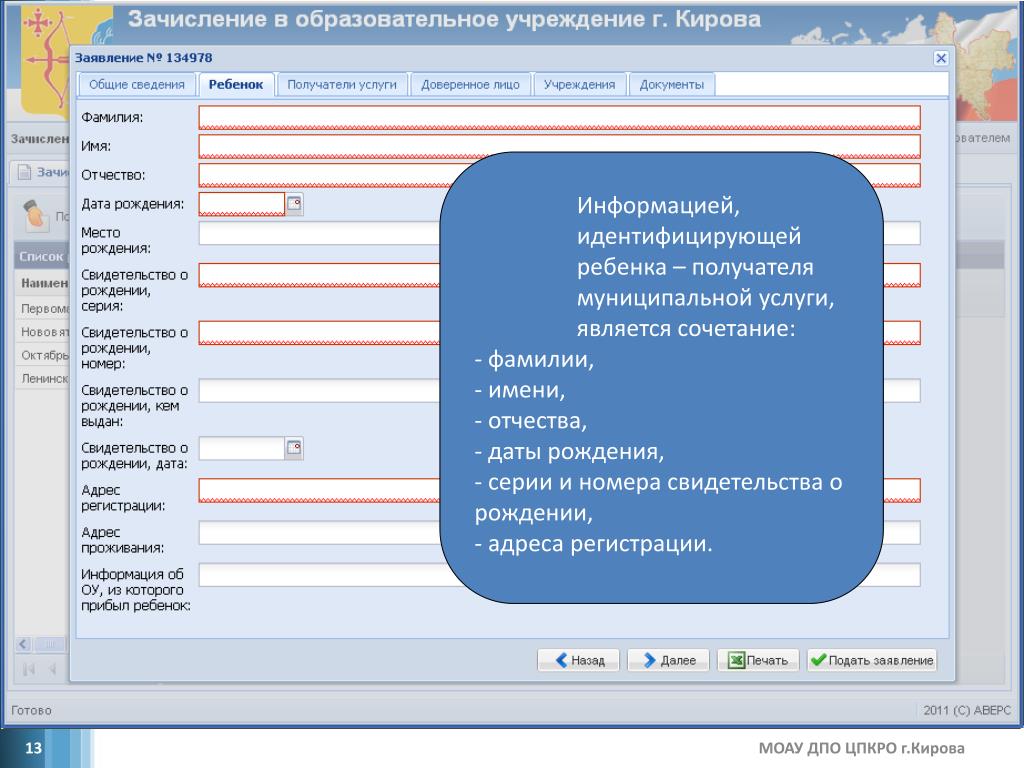
Task: Click the Адрес регистрации field
Action: coord(560,490)
